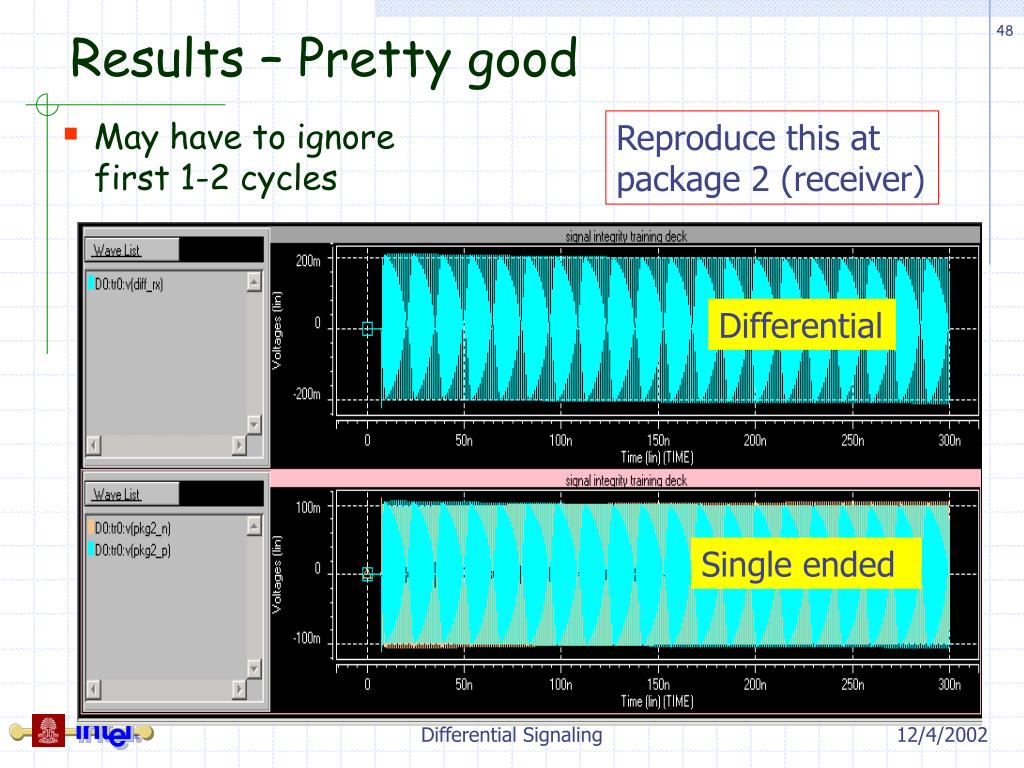Select the D0:tr0:v(diff_rx) waveform entry
Image resolution: width=1024 pixels, height=768 pixels.
[x=125, y=284]
